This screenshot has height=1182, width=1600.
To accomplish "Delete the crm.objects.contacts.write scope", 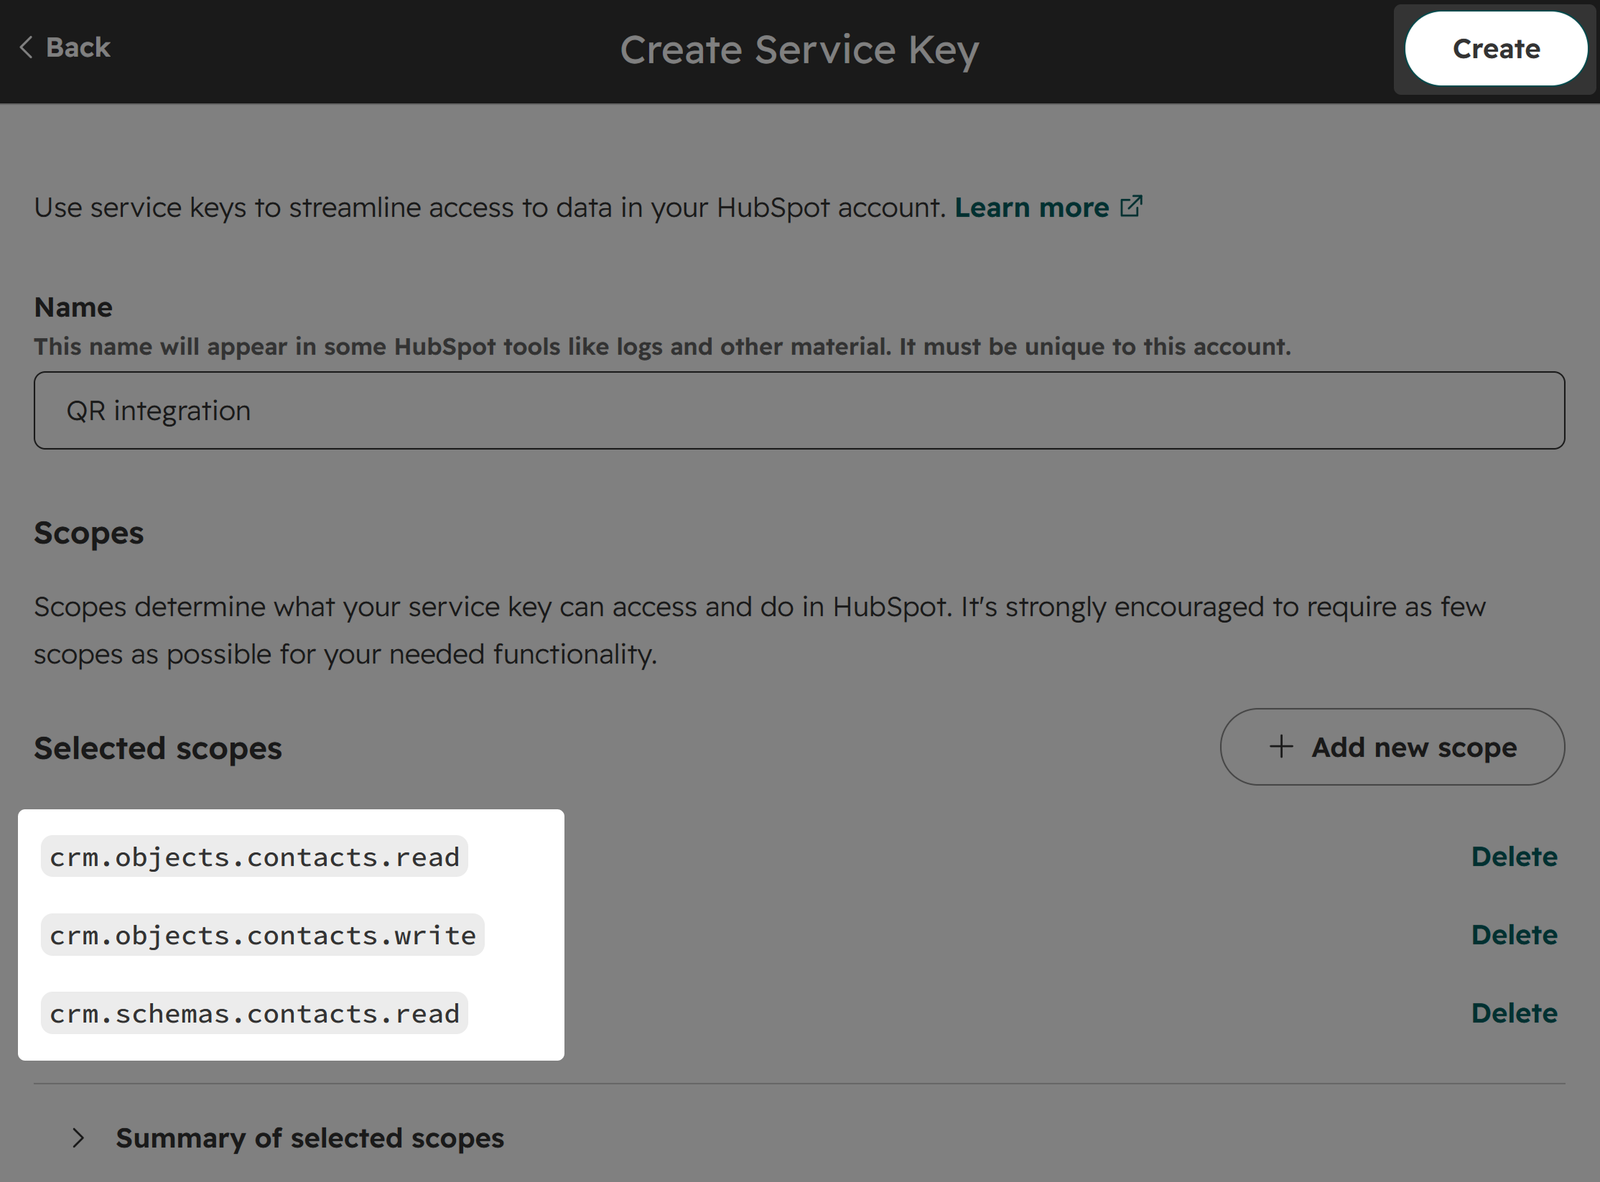I will [1514, 934].
